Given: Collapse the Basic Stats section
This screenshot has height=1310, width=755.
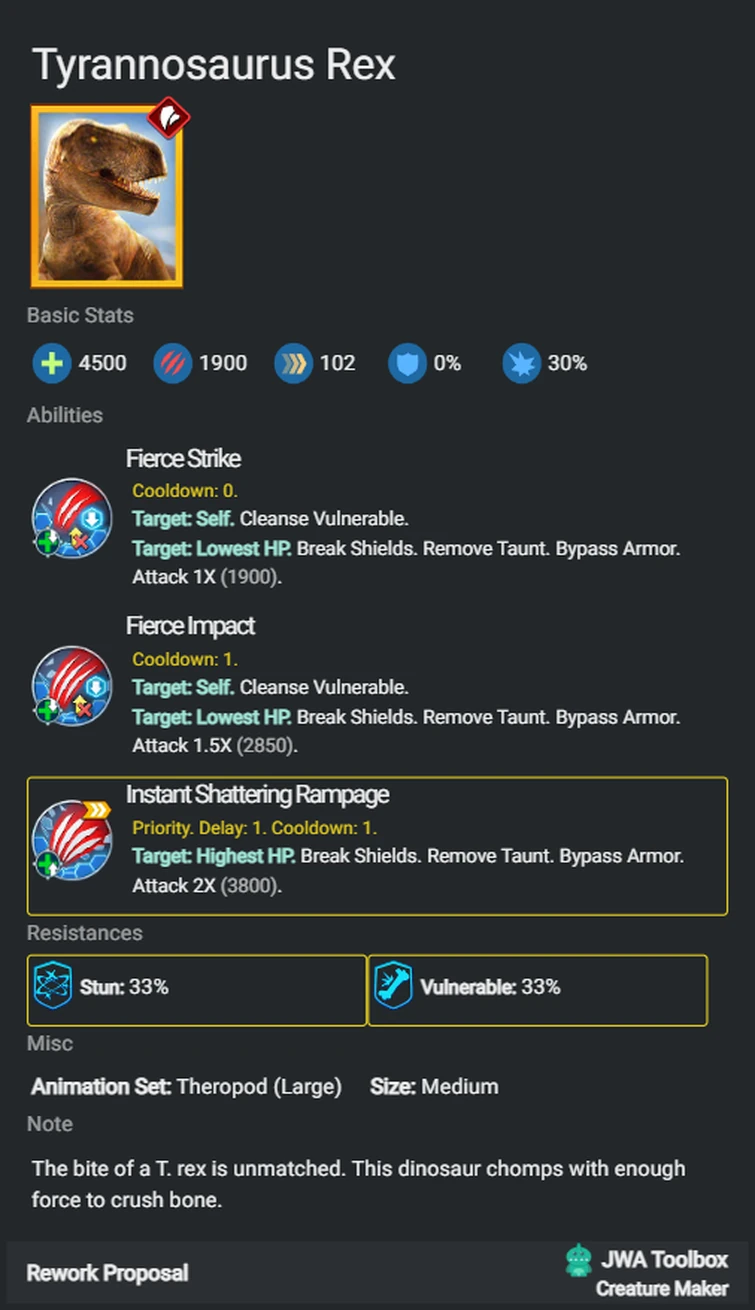Looking at the screenshot, I should click(x=79, y=315).
